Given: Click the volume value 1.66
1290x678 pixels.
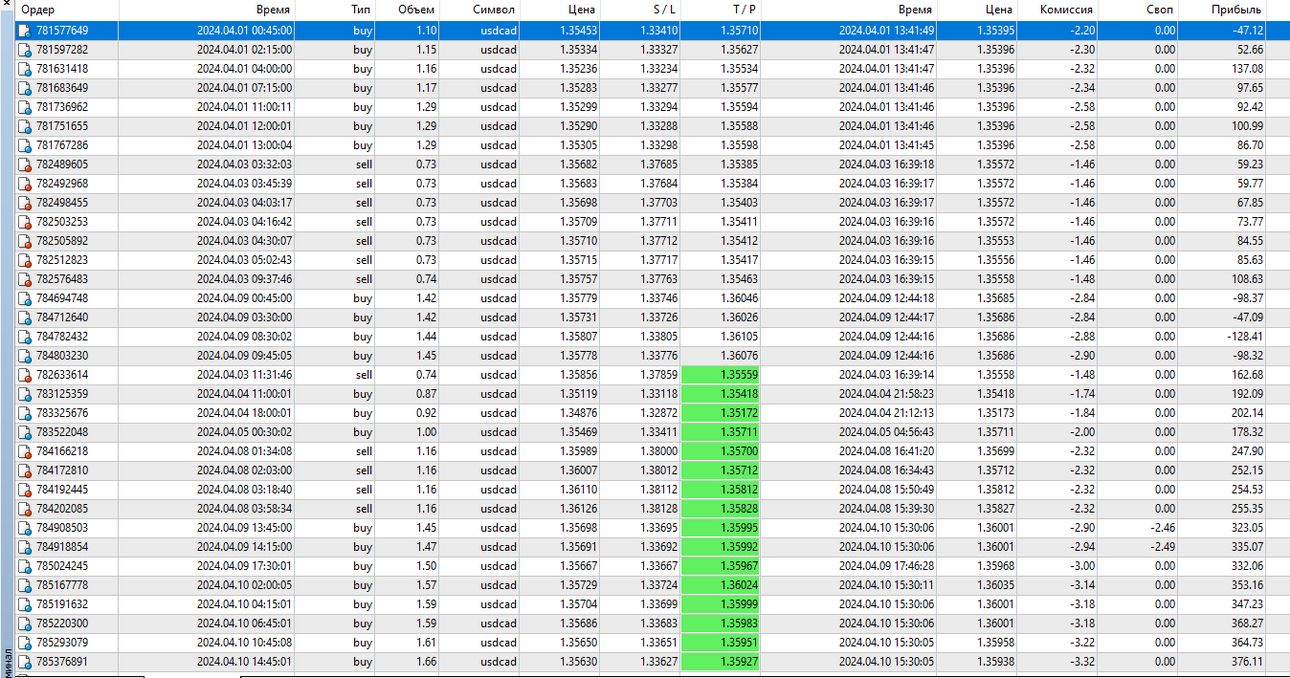Looking at the screenshot, I should tap(425, 661).
